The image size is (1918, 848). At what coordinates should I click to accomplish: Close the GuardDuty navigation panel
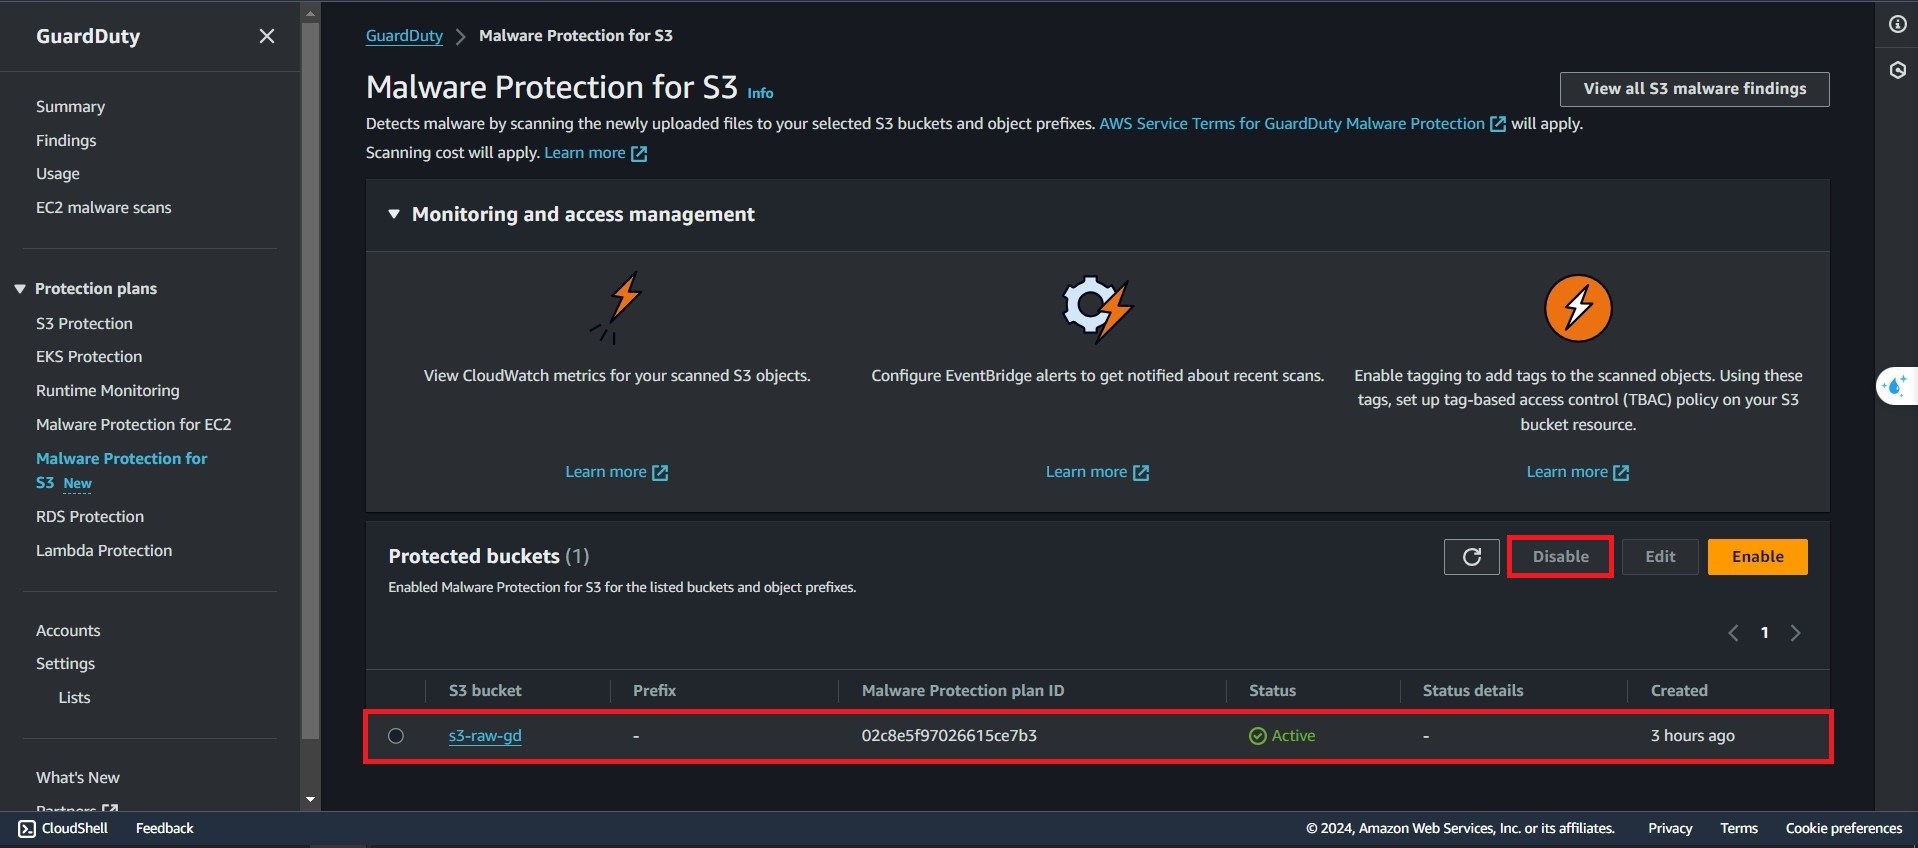(266, 36)
